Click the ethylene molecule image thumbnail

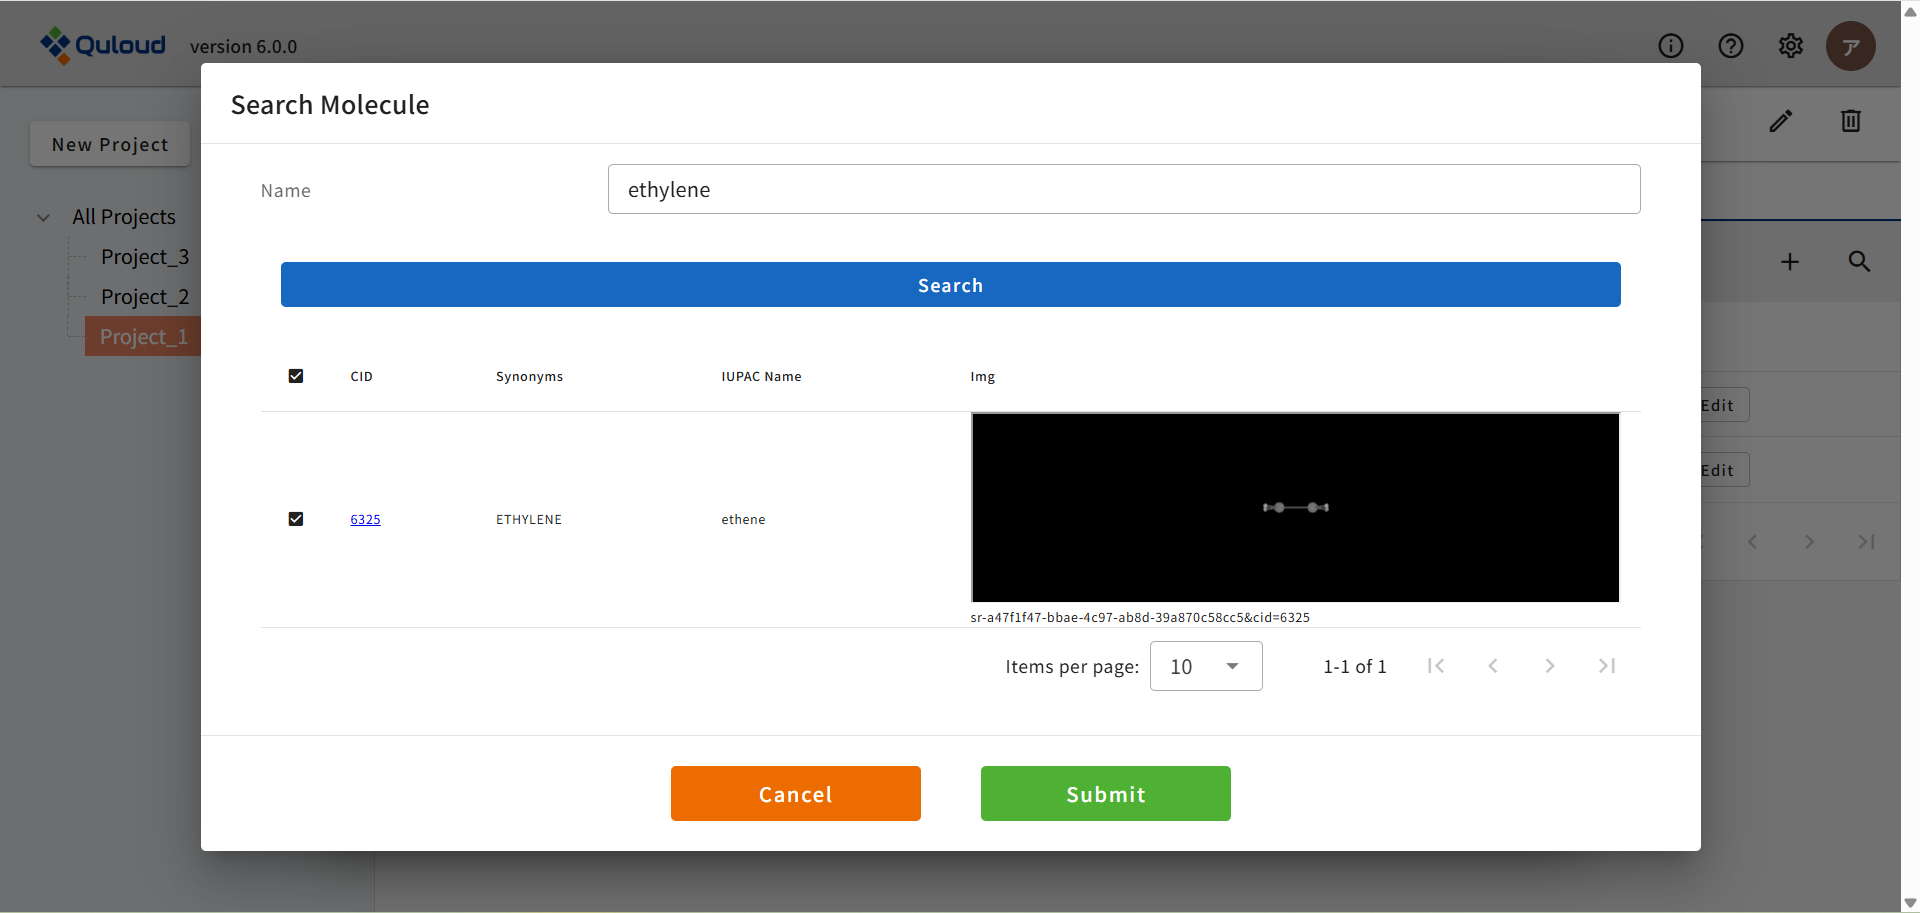(x=1294, y=507)
